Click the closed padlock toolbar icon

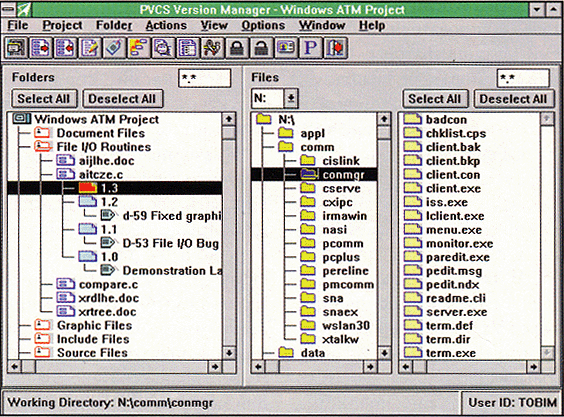tap(237, 48)
